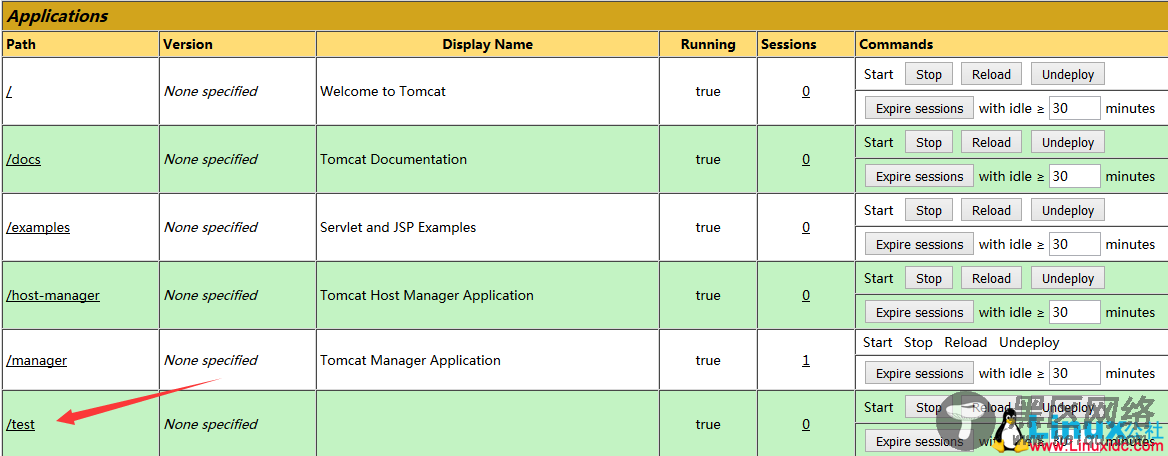This screenshot has height=456, width=1168.
Task: Edit idle minutes field in /docs row
Action: click(x=1075, y=177)
